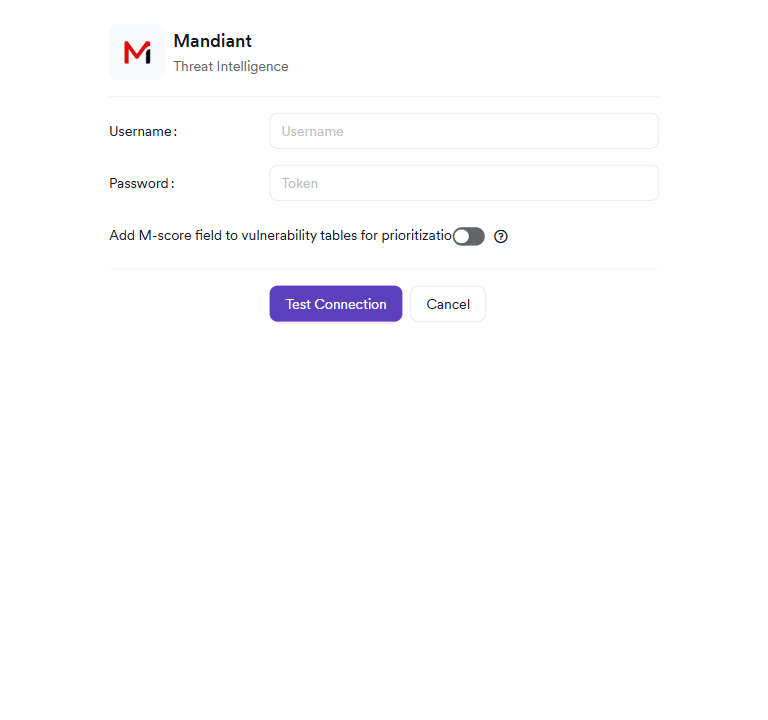Click the field with Token placeholder
768x720 pixels.
pos(464,183)
